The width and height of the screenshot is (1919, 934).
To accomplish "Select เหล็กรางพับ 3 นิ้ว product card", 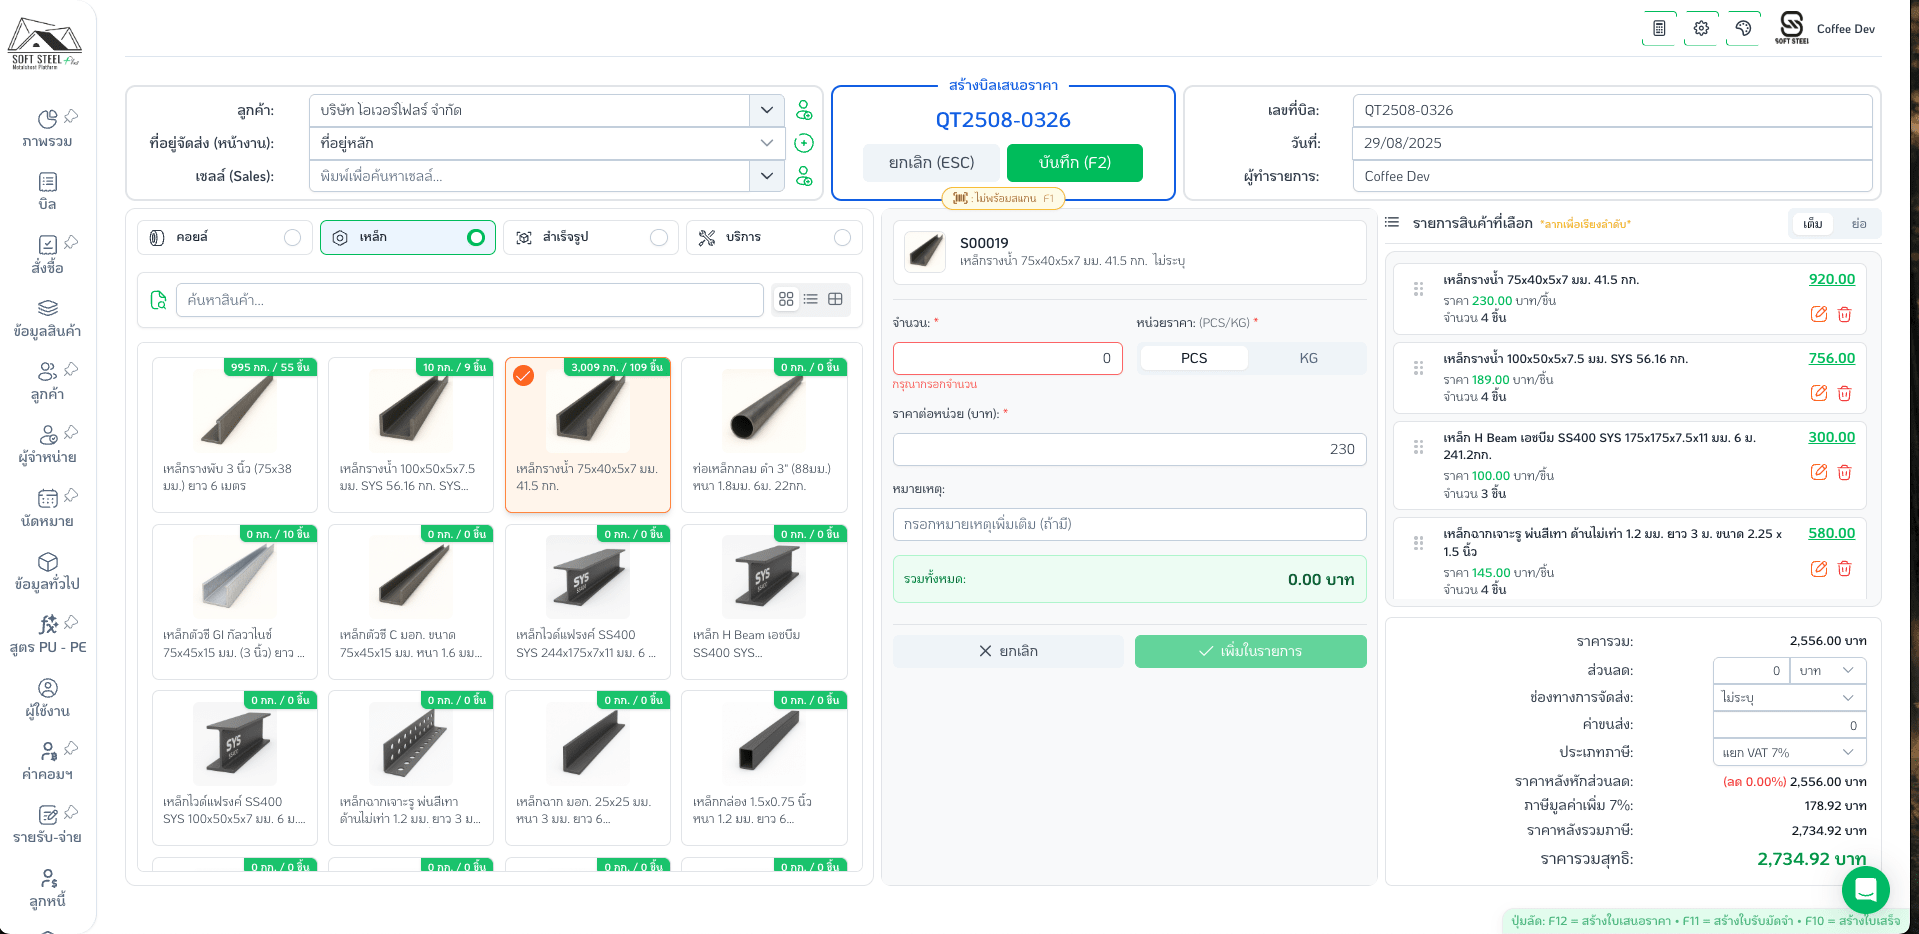I will pos(235,435).
